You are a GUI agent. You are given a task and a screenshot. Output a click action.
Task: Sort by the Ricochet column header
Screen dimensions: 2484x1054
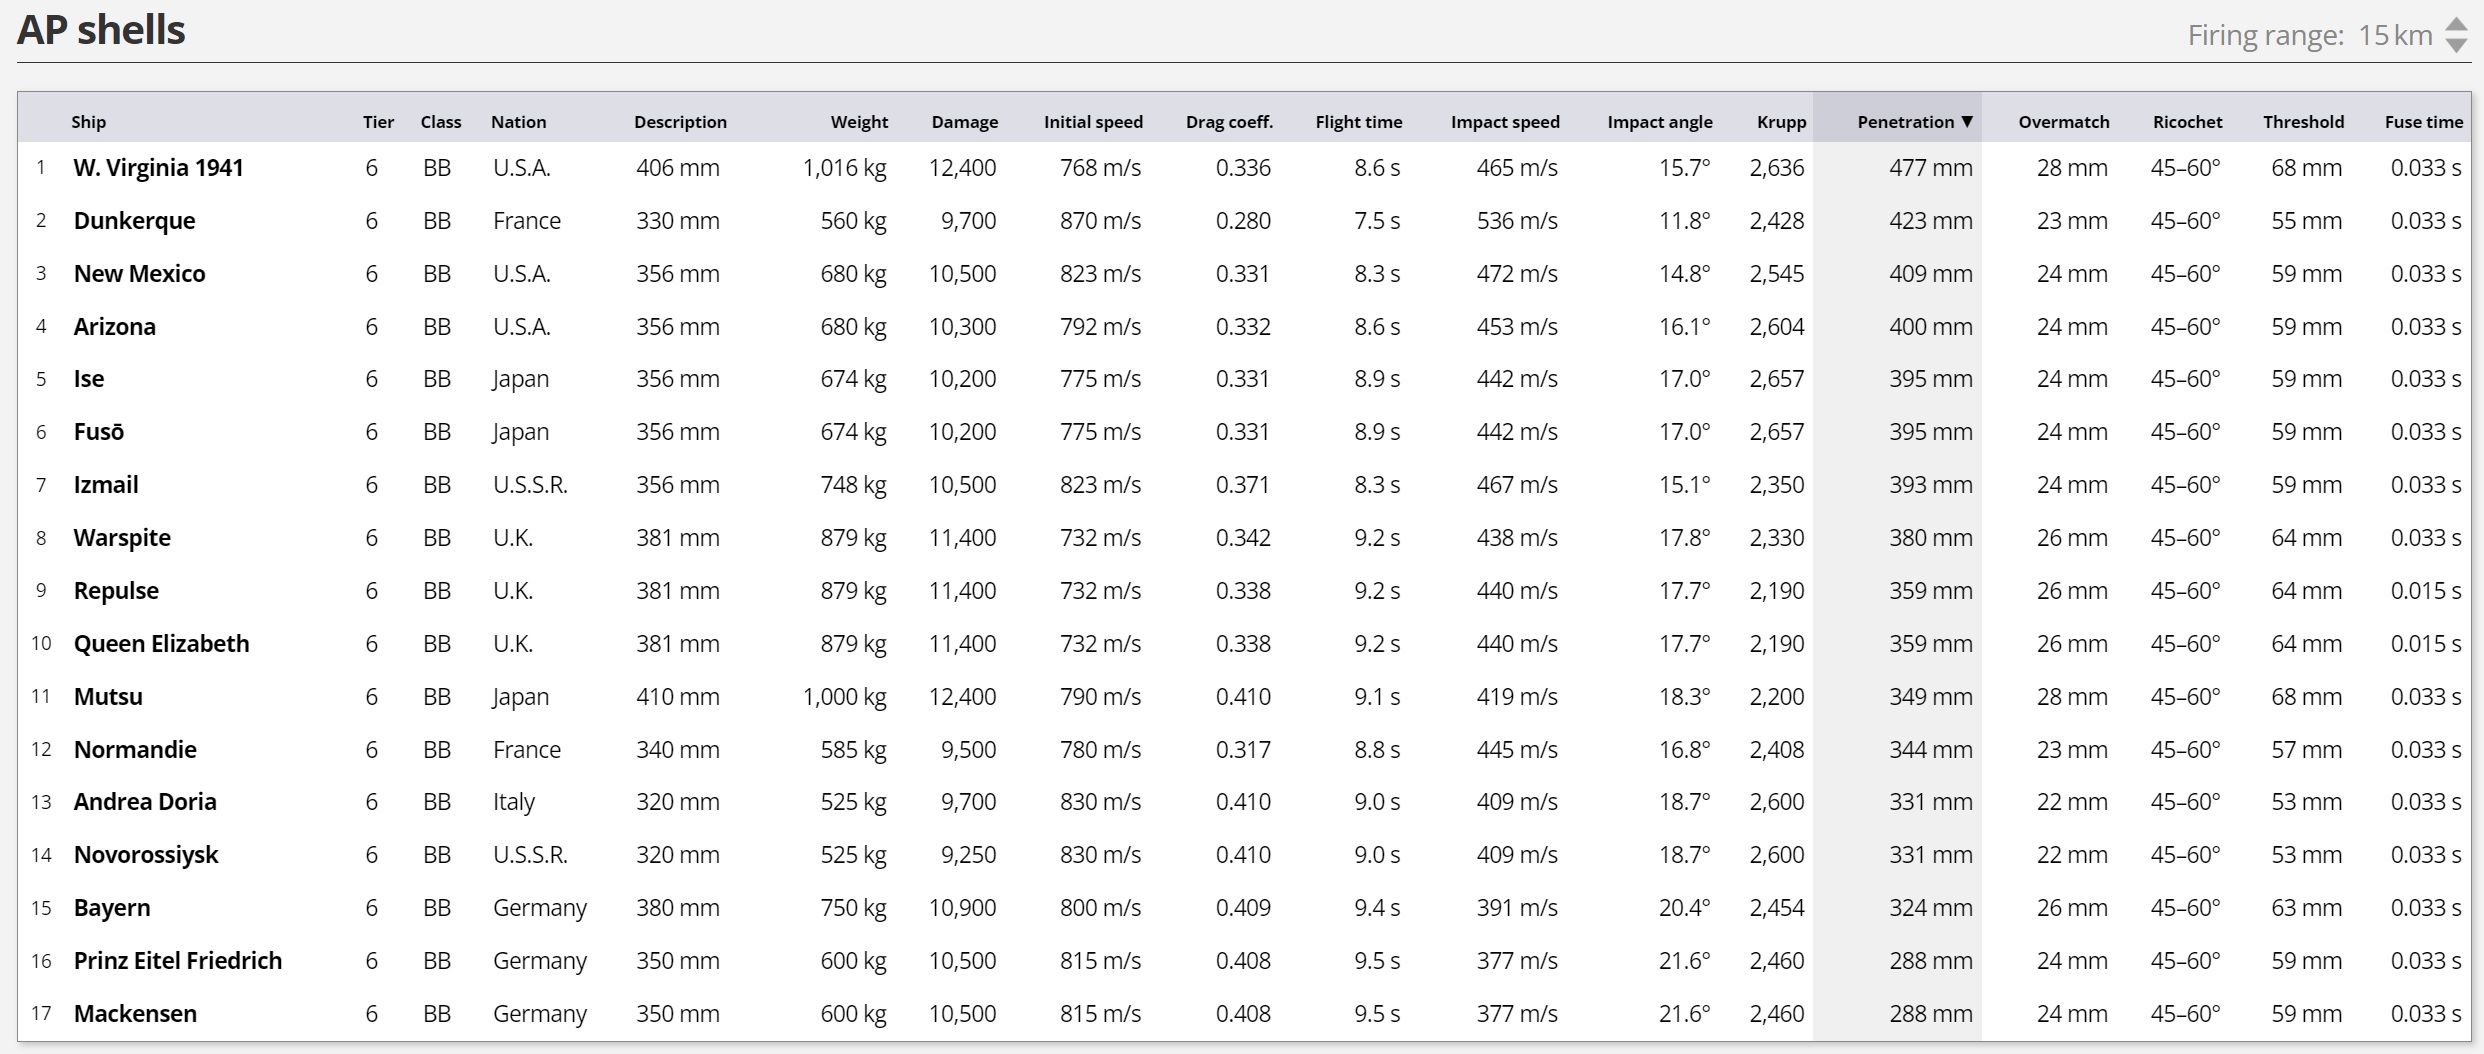[x=2188, y=122]
